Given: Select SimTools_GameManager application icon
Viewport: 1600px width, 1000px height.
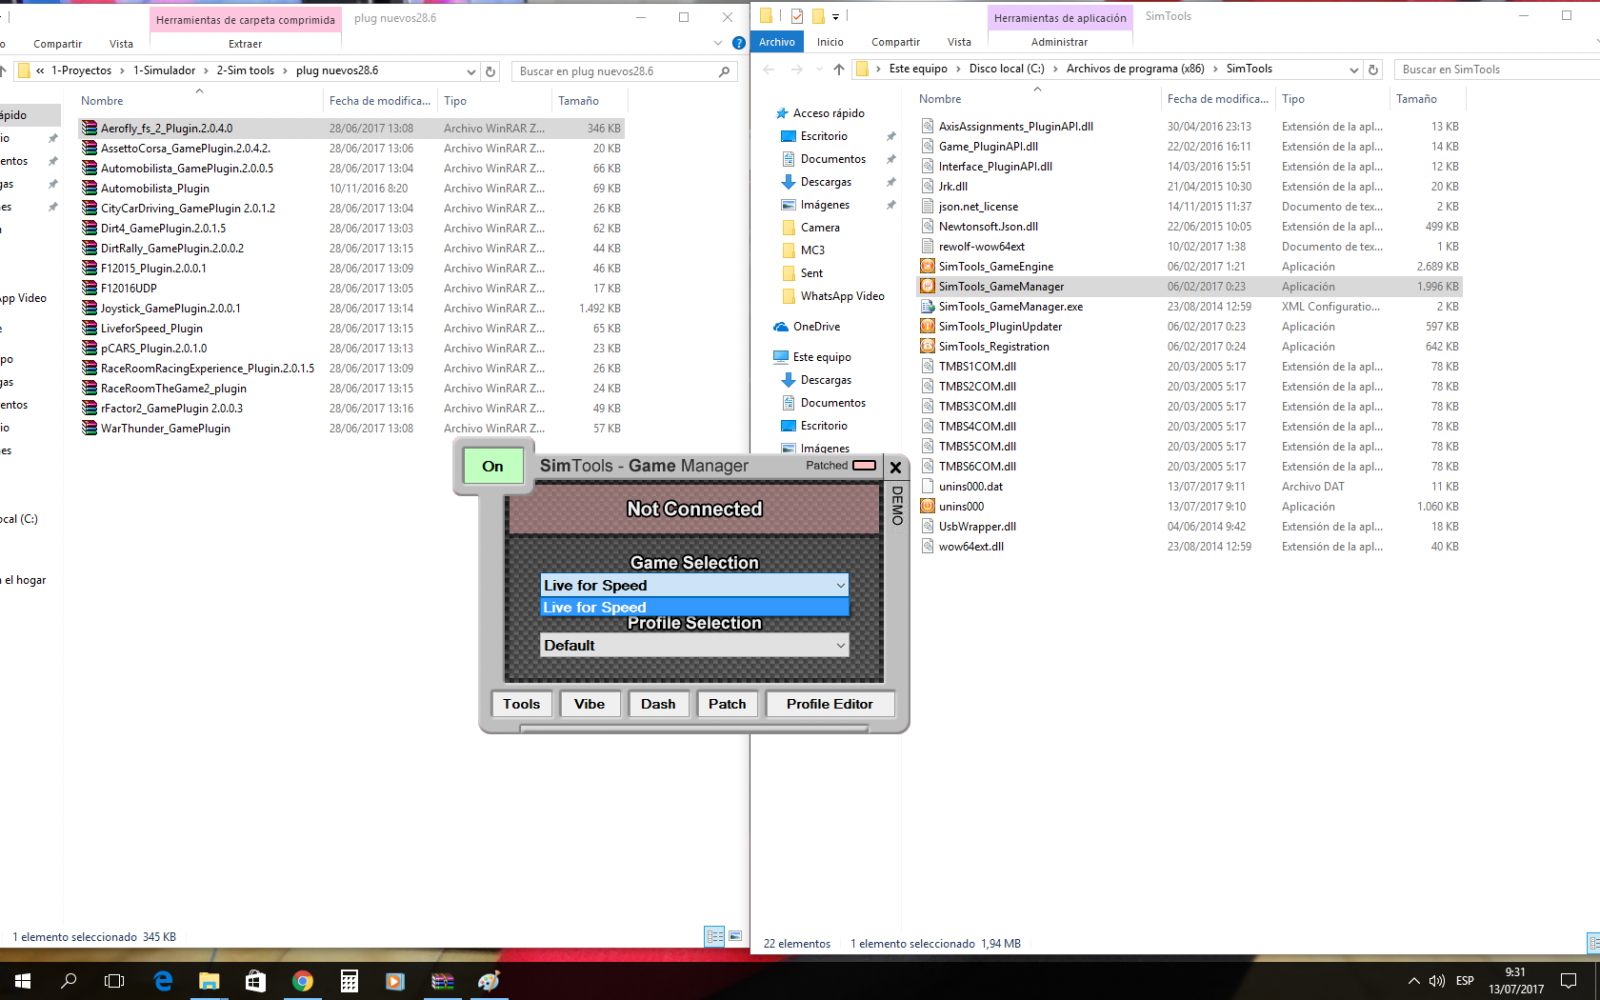Looking at the screenshot, I should pyautogui.click(x=927, y=286).
